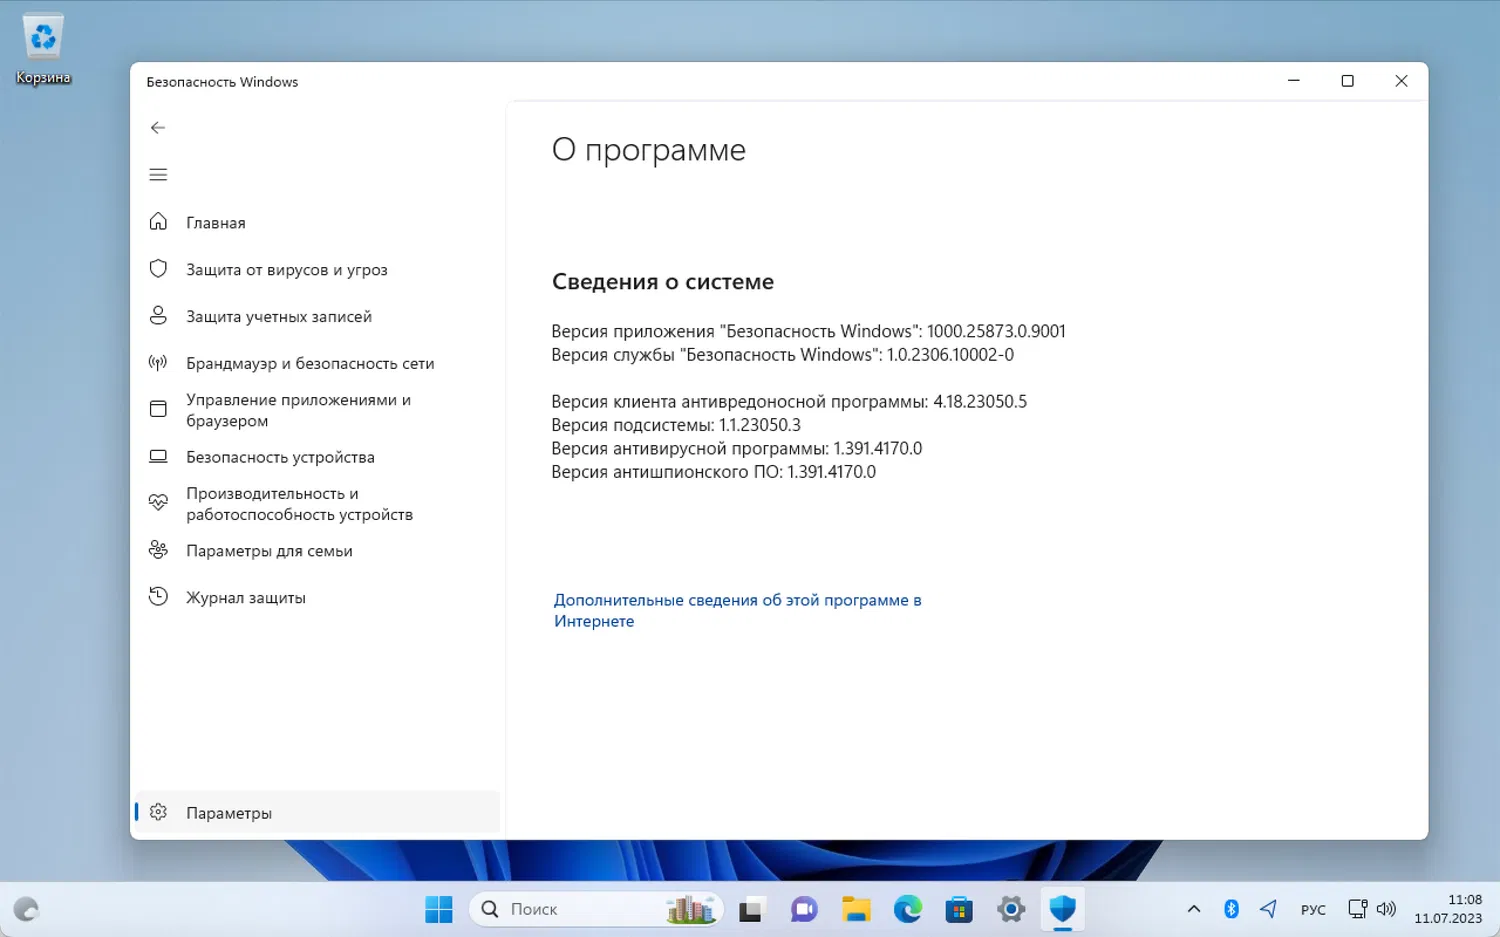Click the Версия подсистемы 1.1.23050.3 line
Viewport: 1500px width, 937px height.
676,425
